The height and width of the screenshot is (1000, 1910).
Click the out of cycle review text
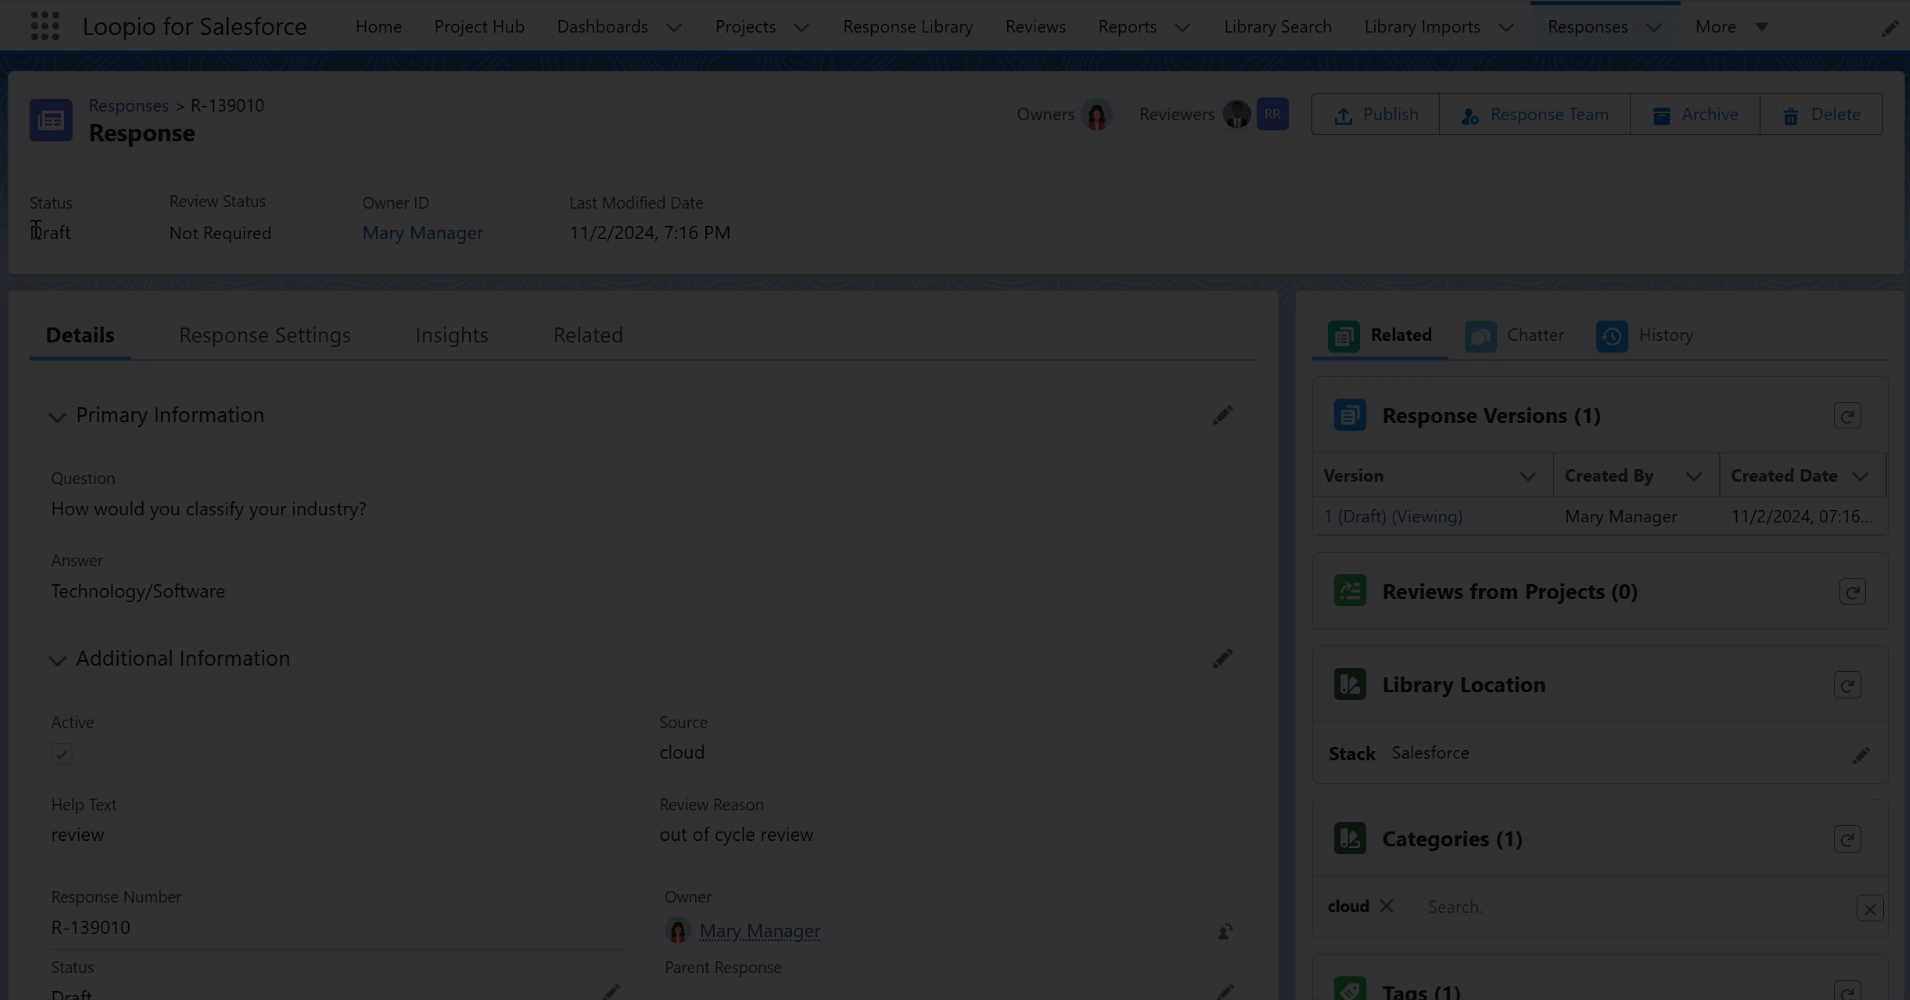coord(736,835)
